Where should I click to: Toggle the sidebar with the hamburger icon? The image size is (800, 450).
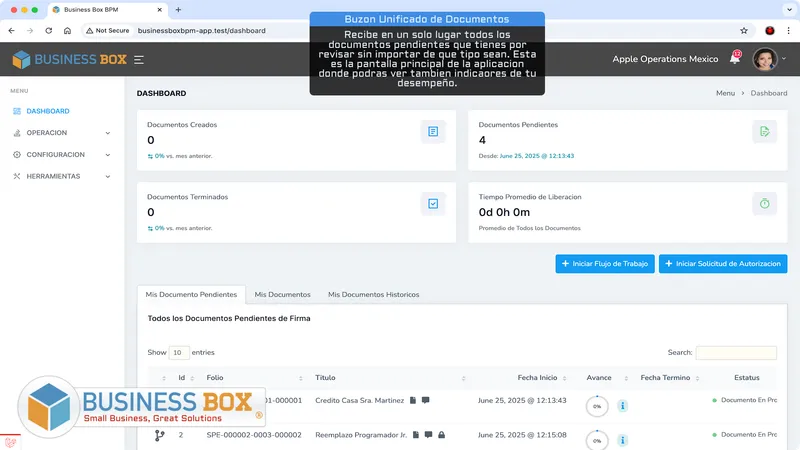[139, 60]
